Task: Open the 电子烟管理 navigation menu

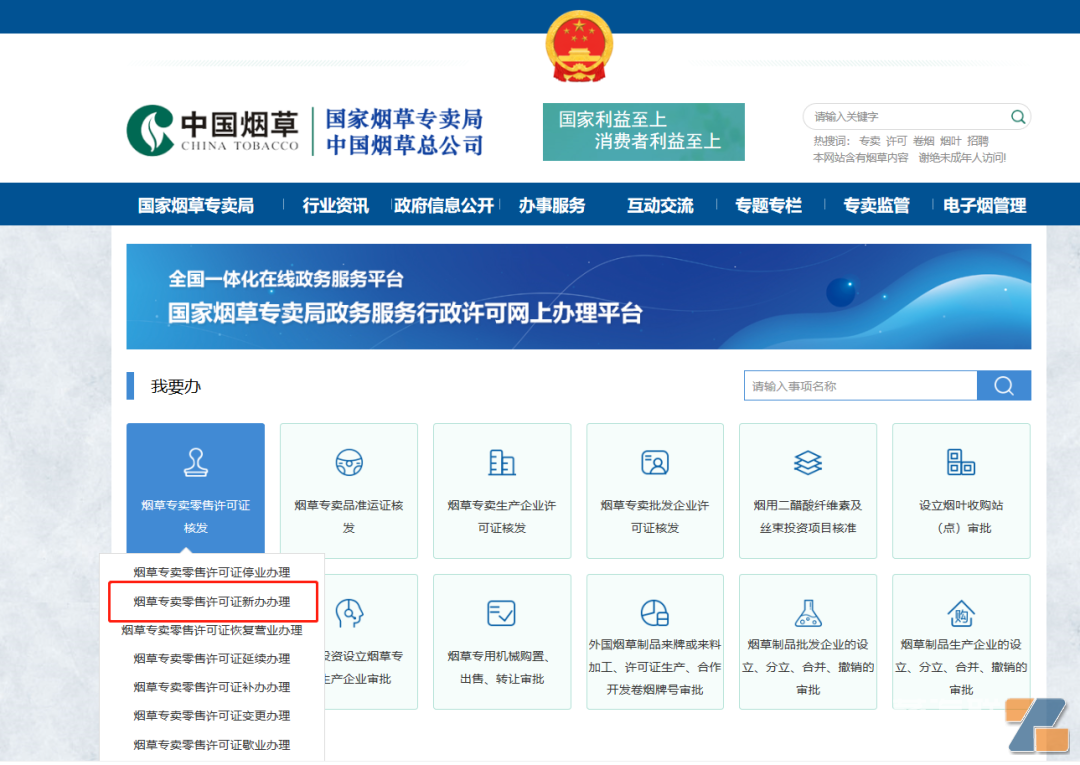Action: click(984, 206)
